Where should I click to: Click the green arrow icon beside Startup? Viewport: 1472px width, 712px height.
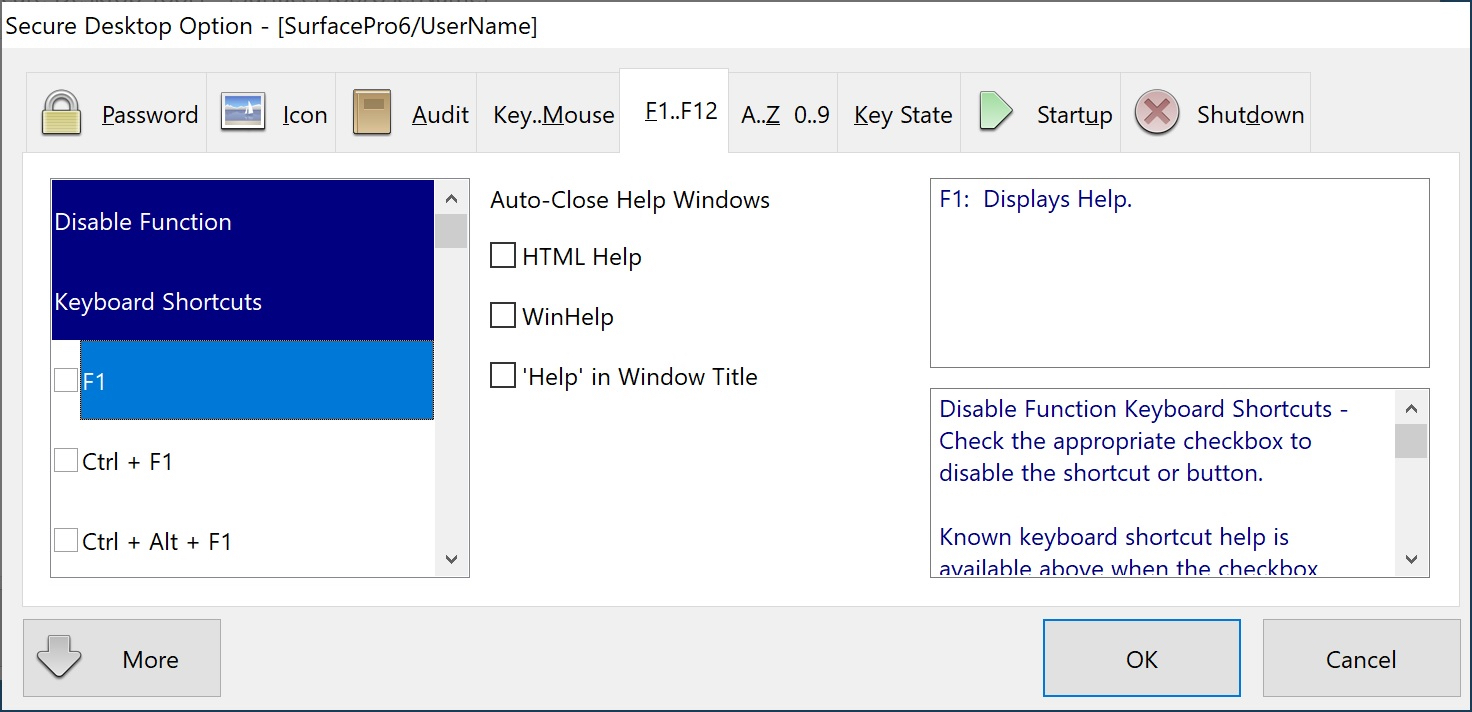pos(996,112)
